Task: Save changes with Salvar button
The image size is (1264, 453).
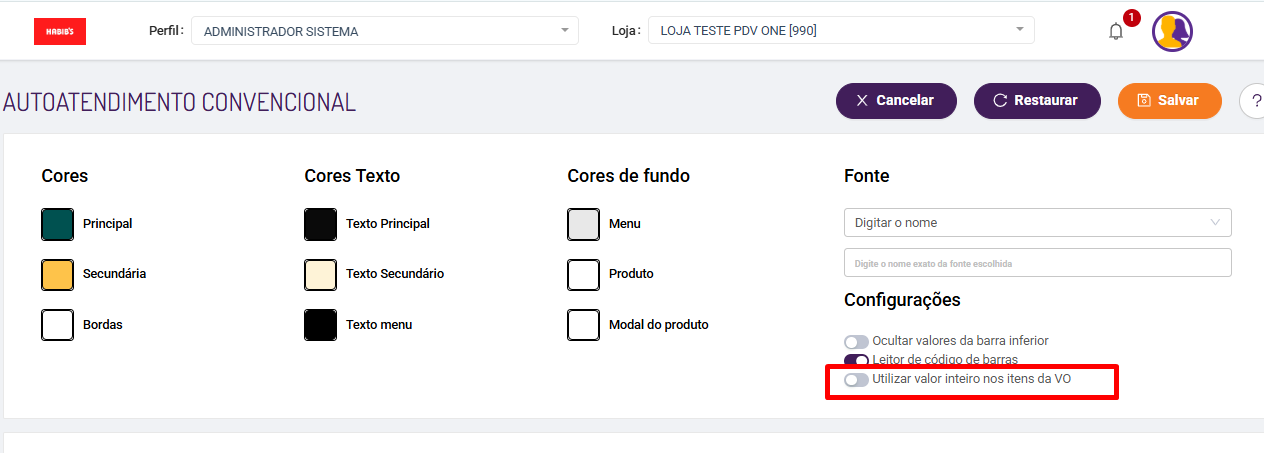Action: pos(1169,101)
